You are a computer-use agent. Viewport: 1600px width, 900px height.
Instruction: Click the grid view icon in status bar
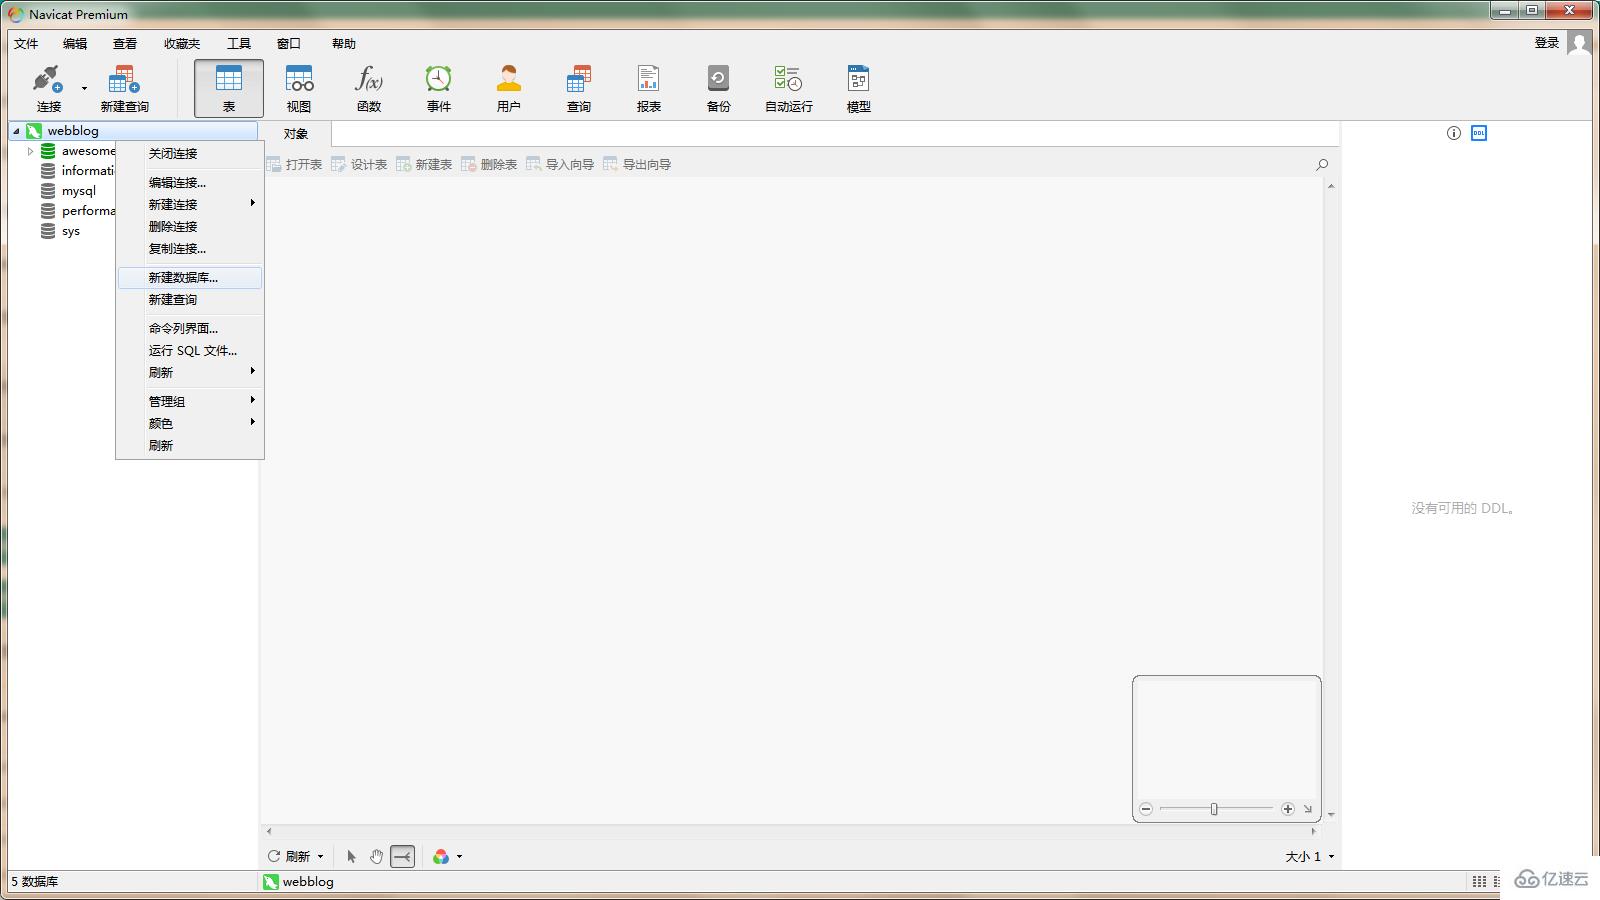point(1479,881)
